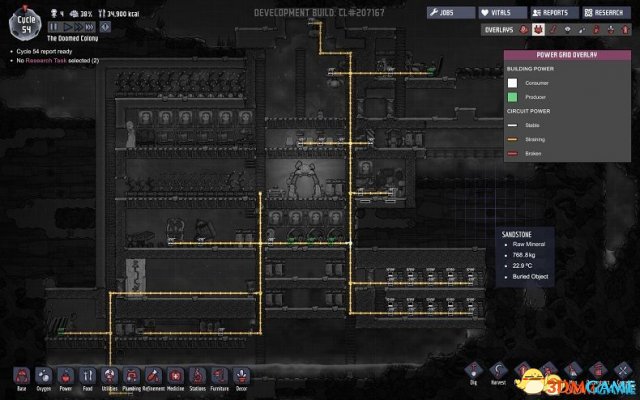Toggle the first overlay icon (oxygen)
This screenshot has width=640, height=400.
coord(524,29)
